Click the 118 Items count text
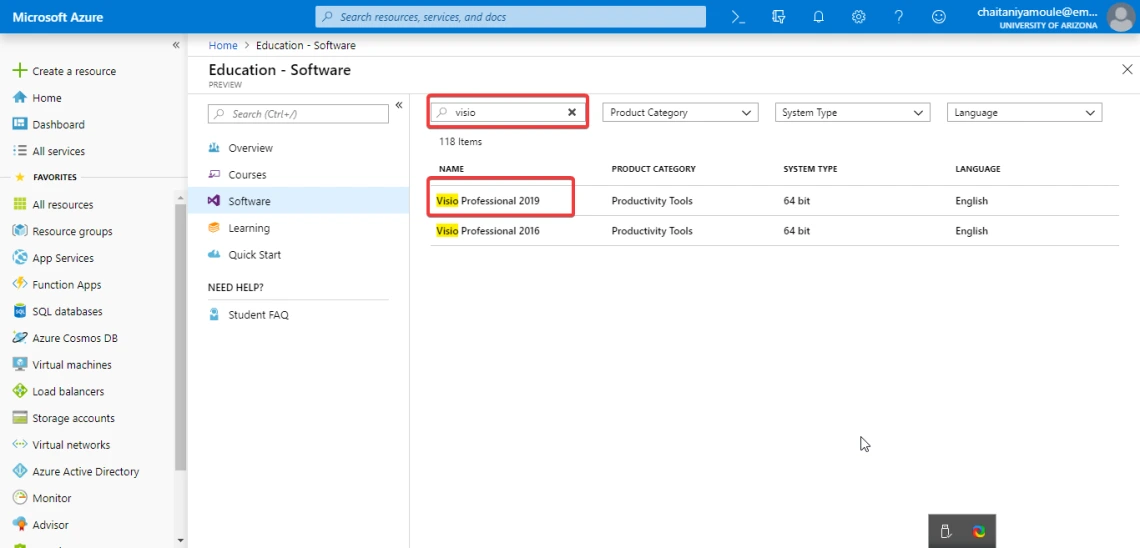The width and height of the screenshot is (1140, 548). (460, 142)
